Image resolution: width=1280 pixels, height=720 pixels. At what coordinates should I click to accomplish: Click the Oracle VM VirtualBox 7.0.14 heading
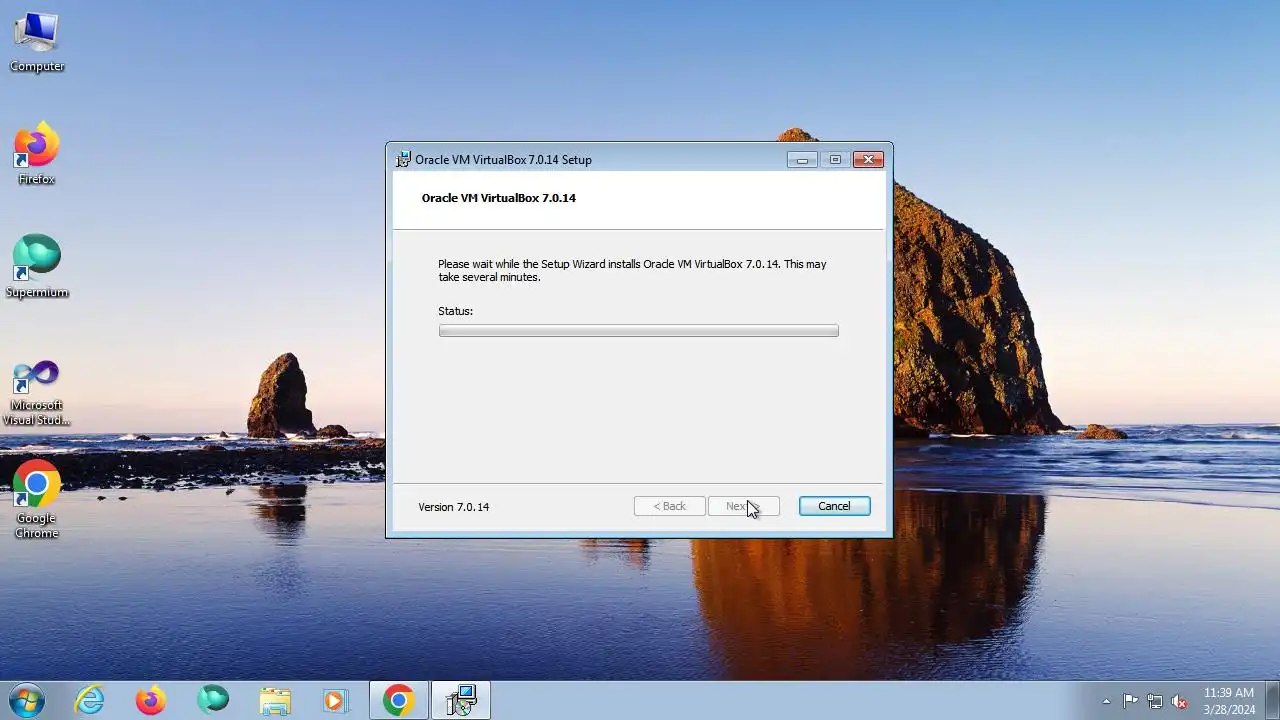tap(499, 198)
